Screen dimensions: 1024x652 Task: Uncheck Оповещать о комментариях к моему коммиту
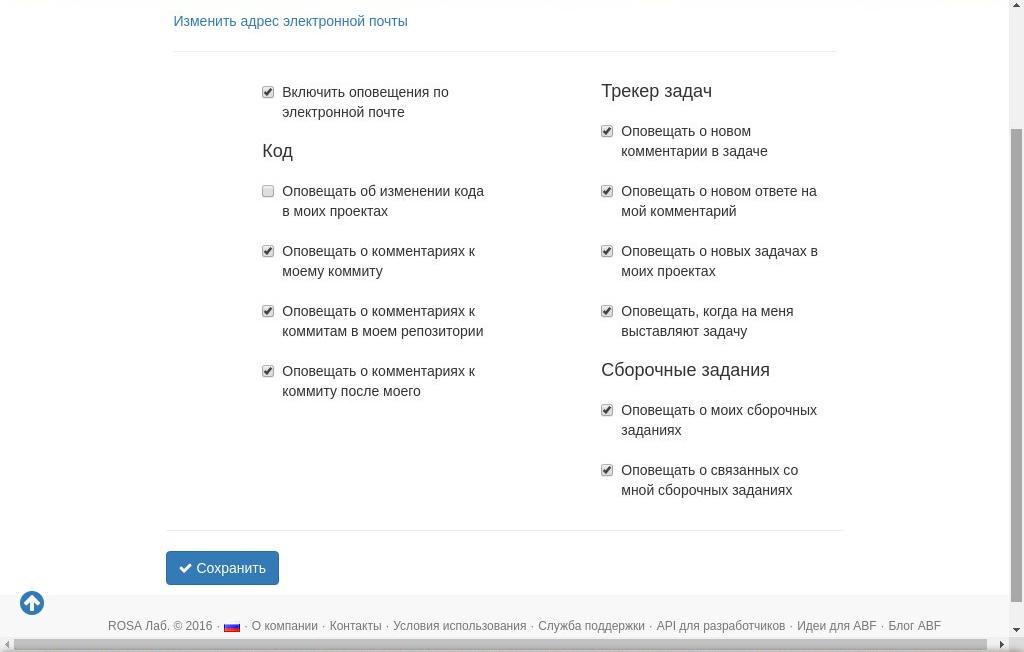[x=268, y=251]
